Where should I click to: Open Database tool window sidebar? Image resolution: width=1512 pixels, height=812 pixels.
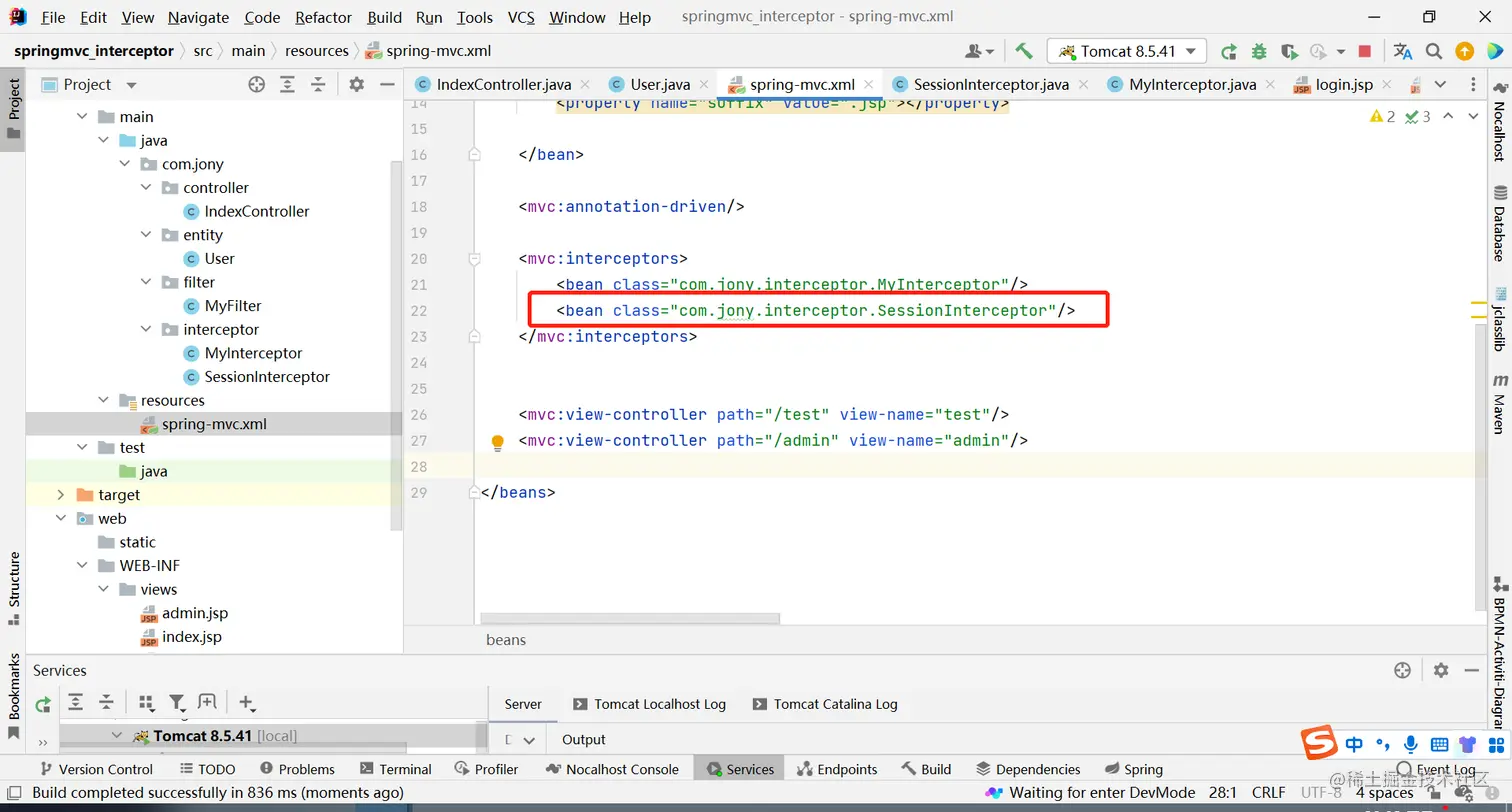pyautogui.click(x=1499, y=222)
